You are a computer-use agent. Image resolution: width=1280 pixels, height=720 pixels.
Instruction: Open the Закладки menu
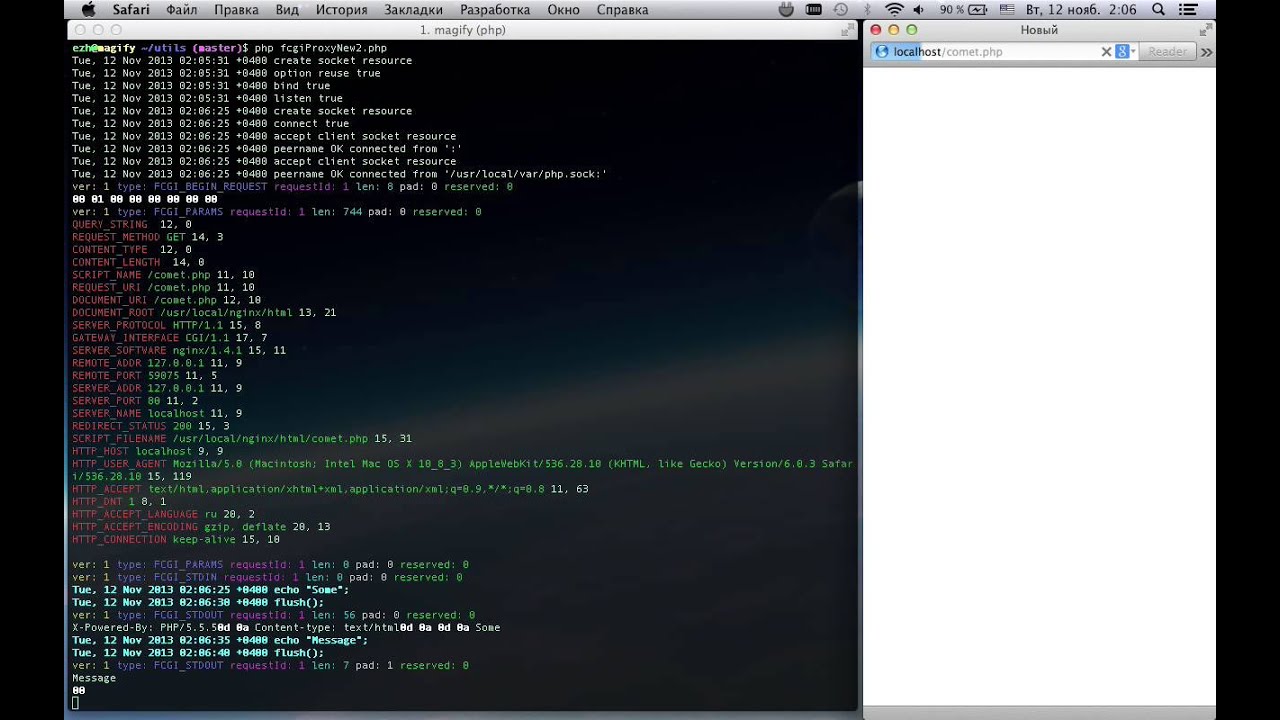[x=413, y=9]
